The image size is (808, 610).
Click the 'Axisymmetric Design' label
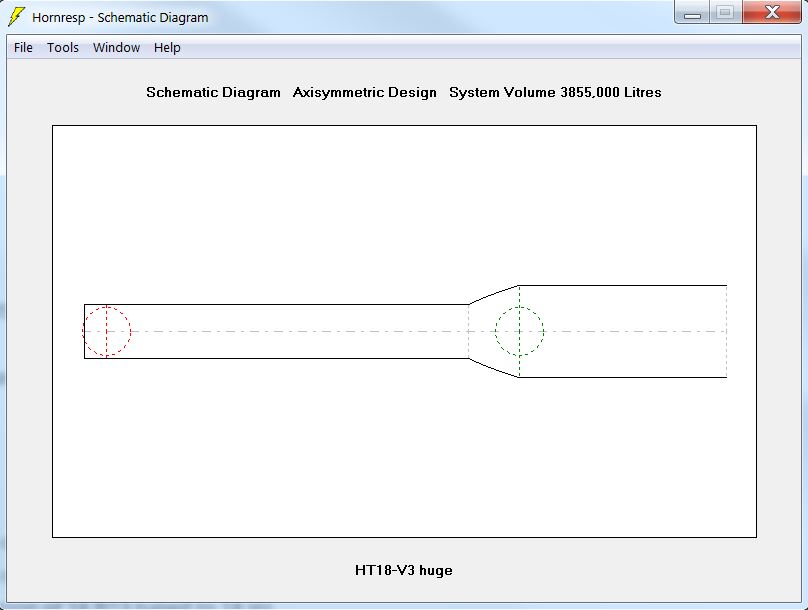(x=365, y=92)
